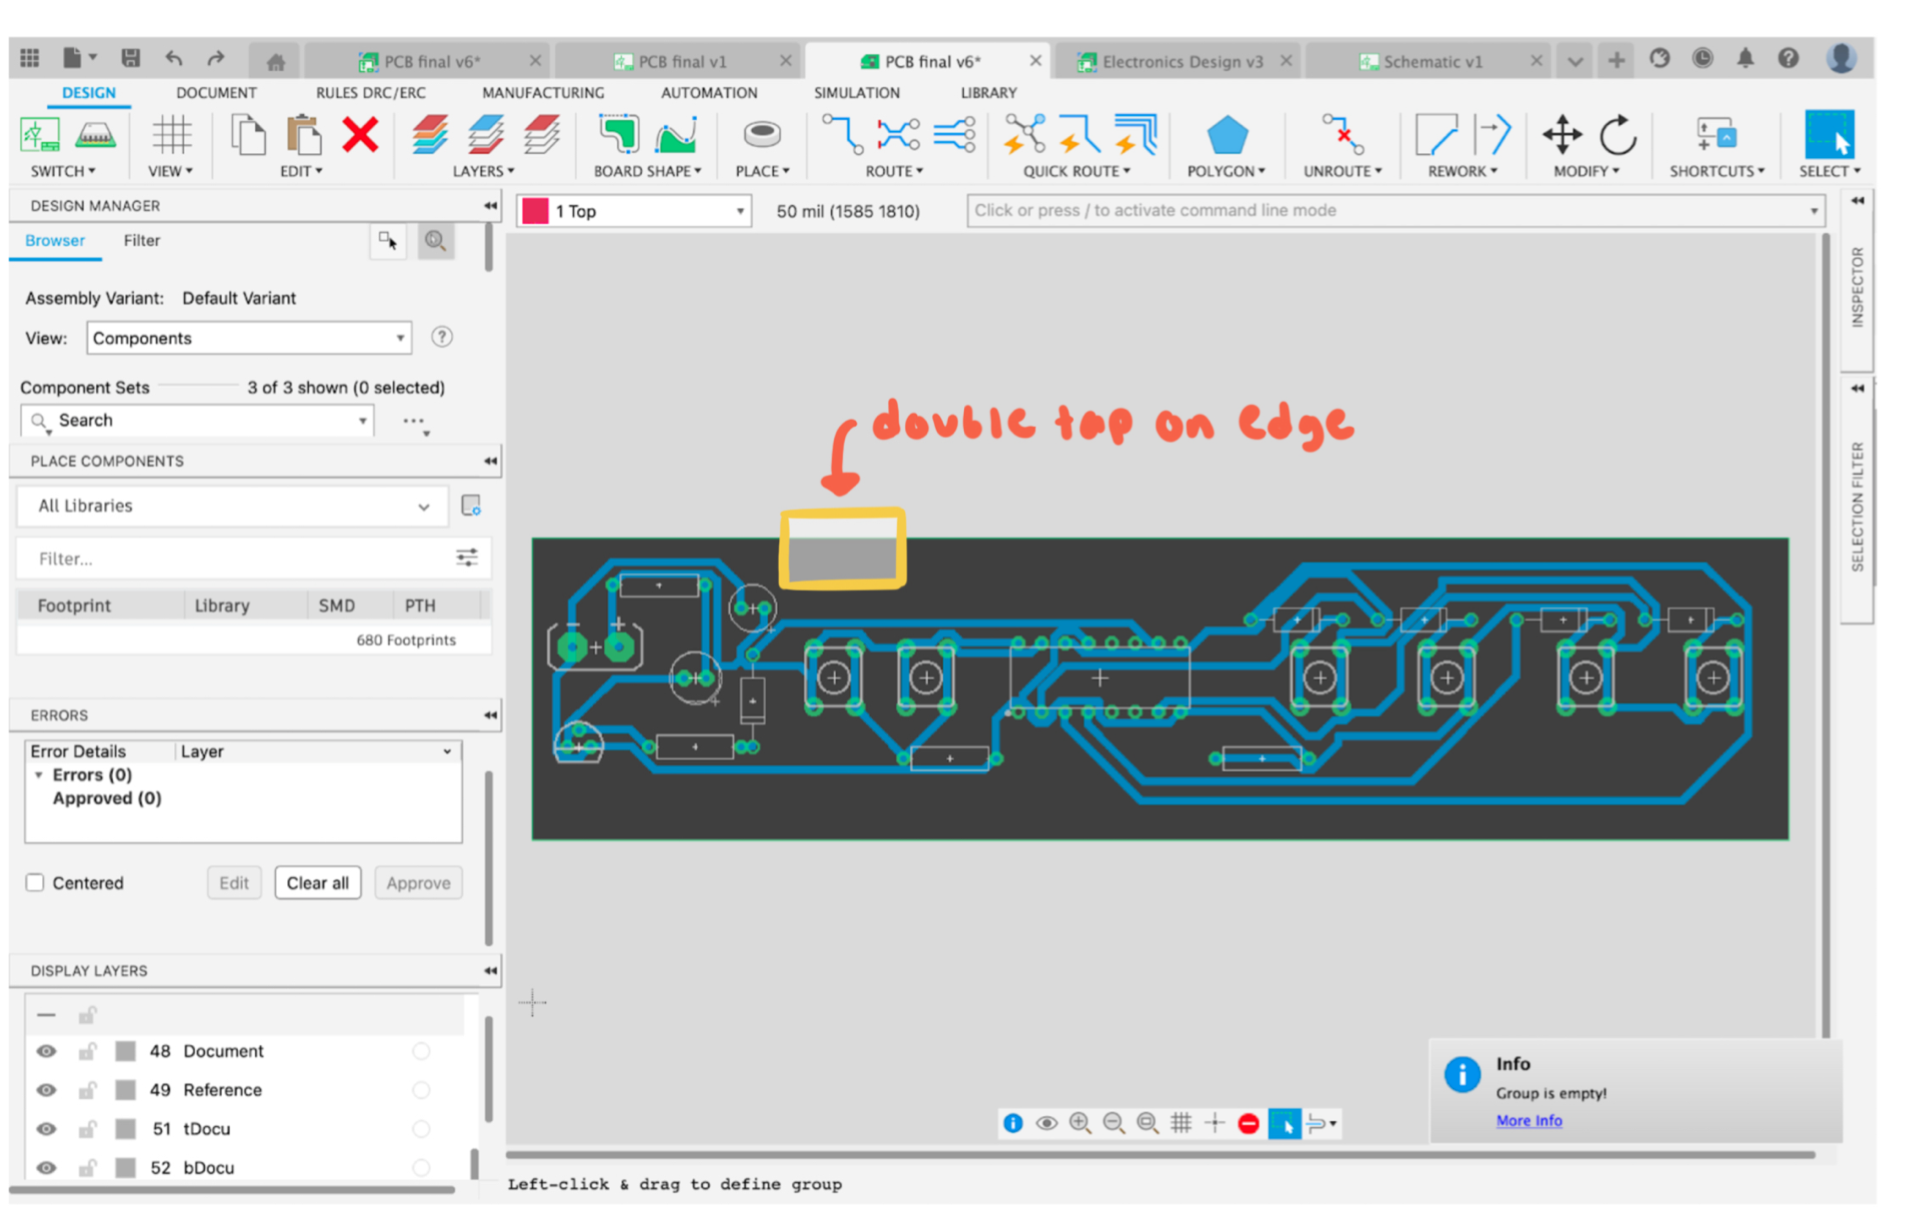This screenshot has width=1910, height=1218.
Task: Hide the Document layer with its eye toggle
Action: tap(45, 1051)
